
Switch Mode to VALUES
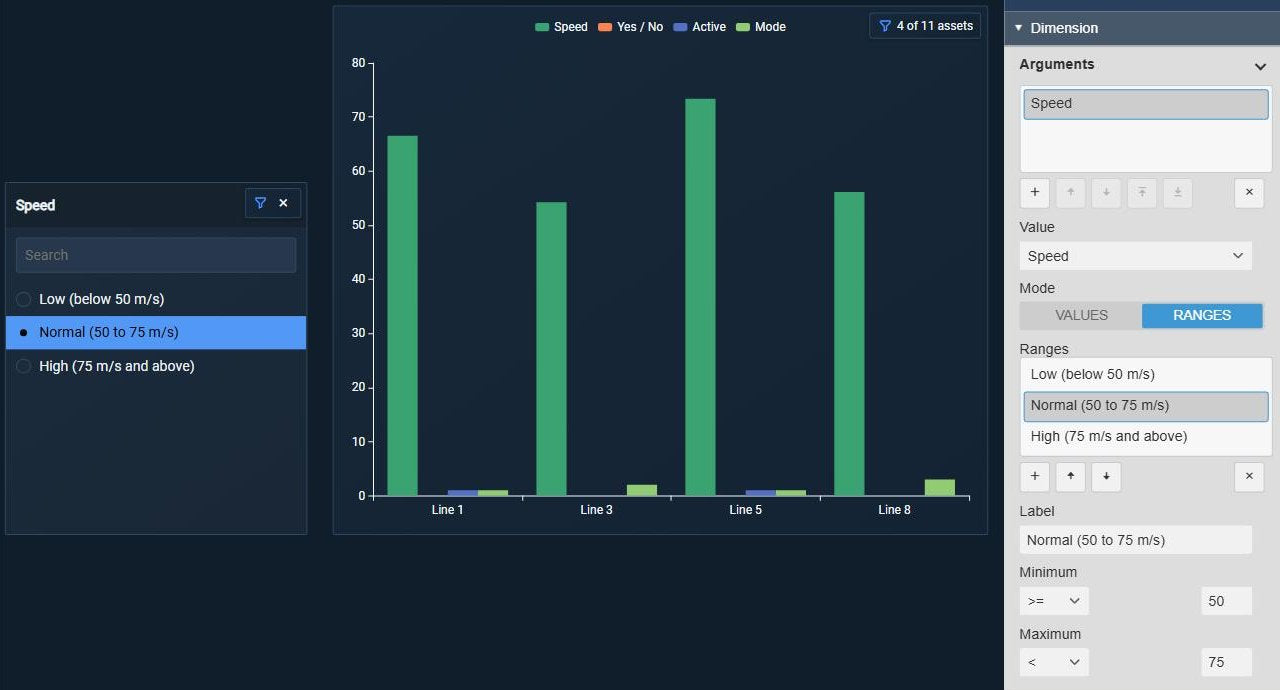1081,315
